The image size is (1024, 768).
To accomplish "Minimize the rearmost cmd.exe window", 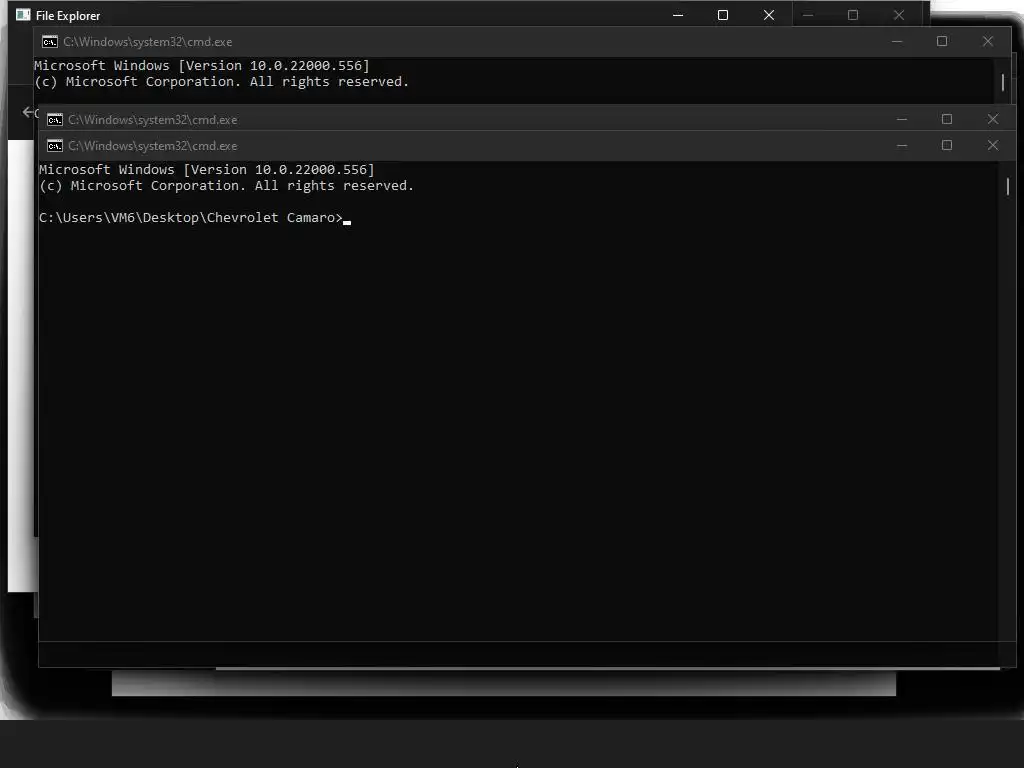I will [x=897, y=42].
